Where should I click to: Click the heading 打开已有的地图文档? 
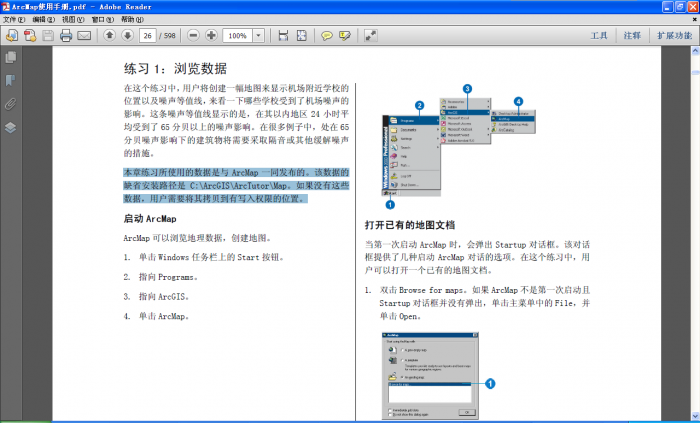pyautogui.click(x=410, y=225)
